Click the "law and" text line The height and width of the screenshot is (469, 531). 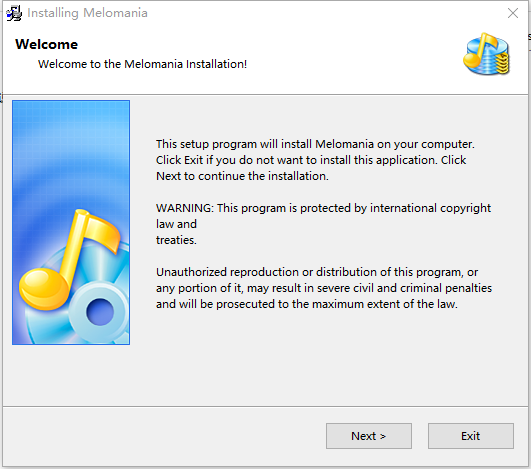pyautogui.click(x=176, y=224)
